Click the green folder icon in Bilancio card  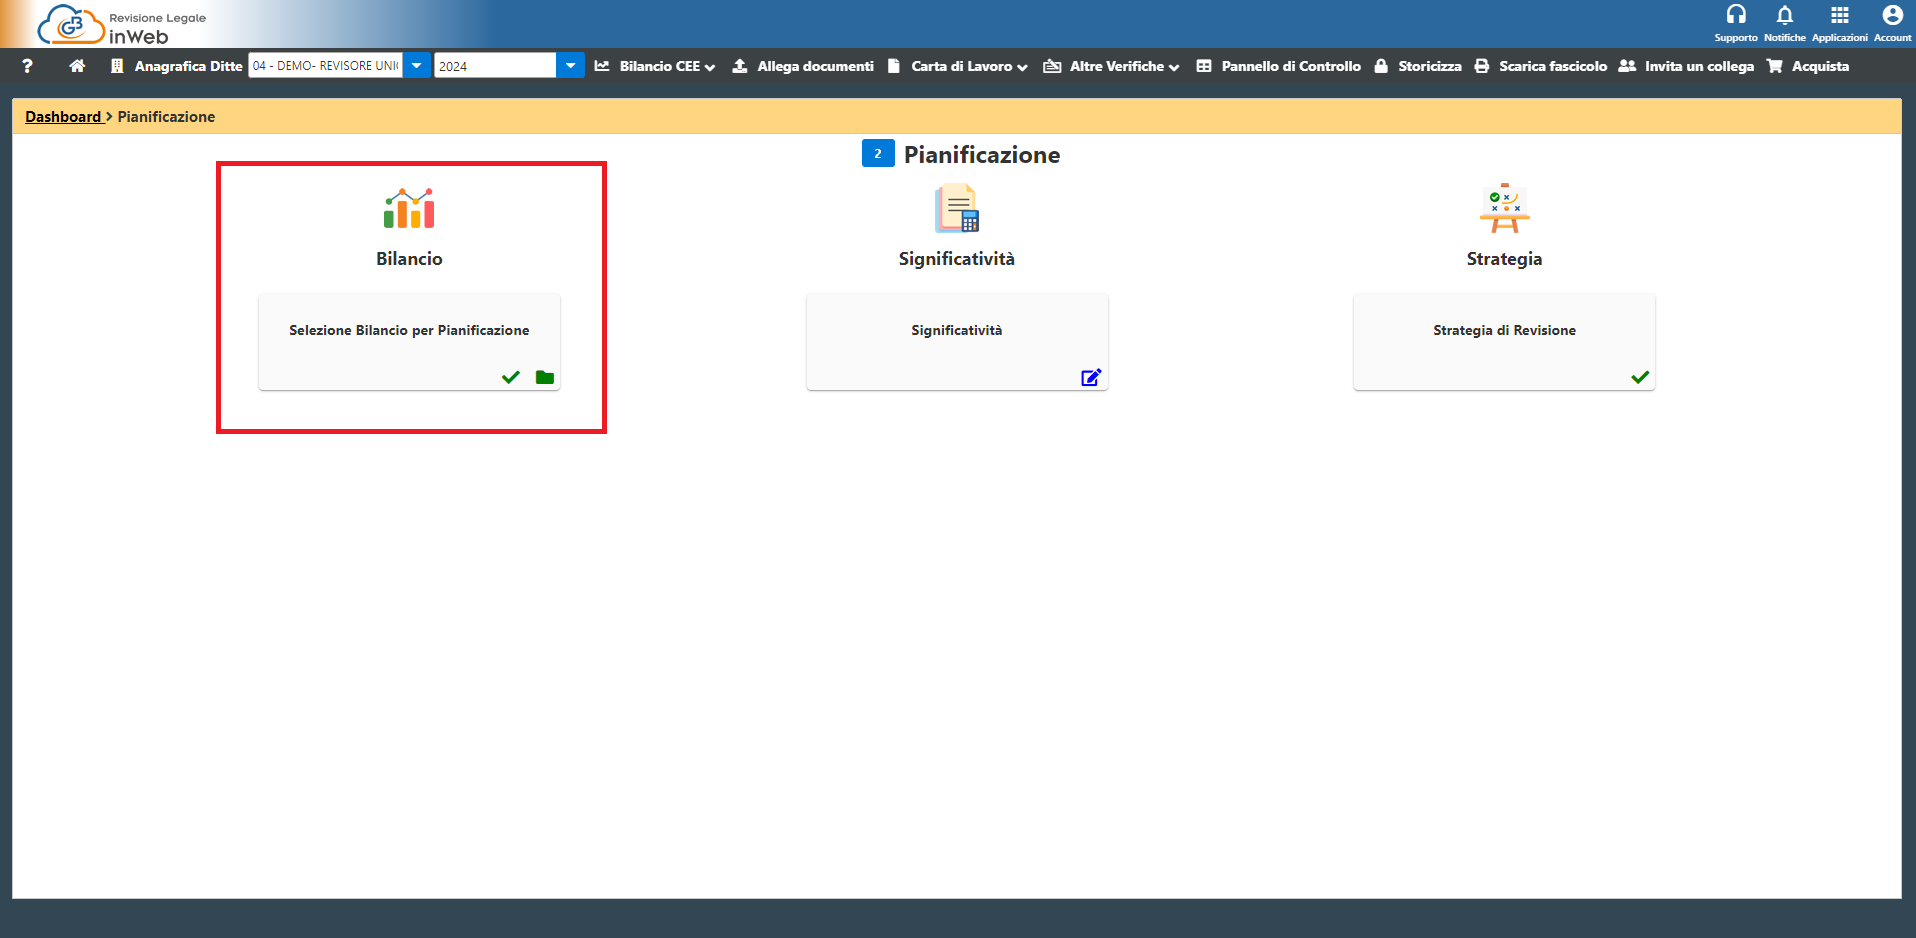pyautogui.click(x=545, y=377)
